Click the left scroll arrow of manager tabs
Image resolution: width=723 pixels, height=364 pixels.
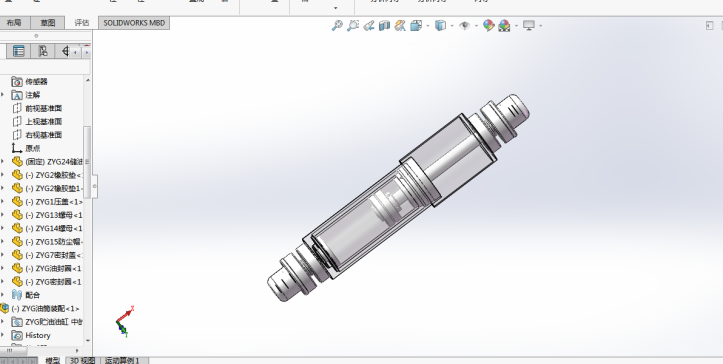pyautogui.click(x=75, y=53)
